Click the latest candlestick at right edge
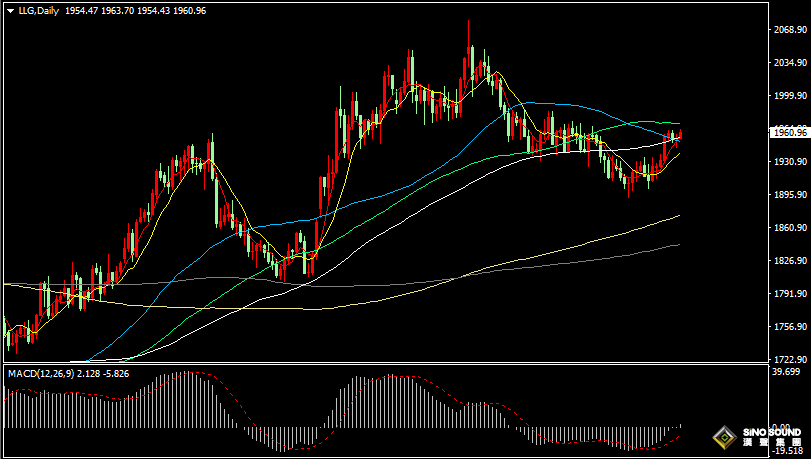This screenshot has width=811, height=459. click(680, 135)
